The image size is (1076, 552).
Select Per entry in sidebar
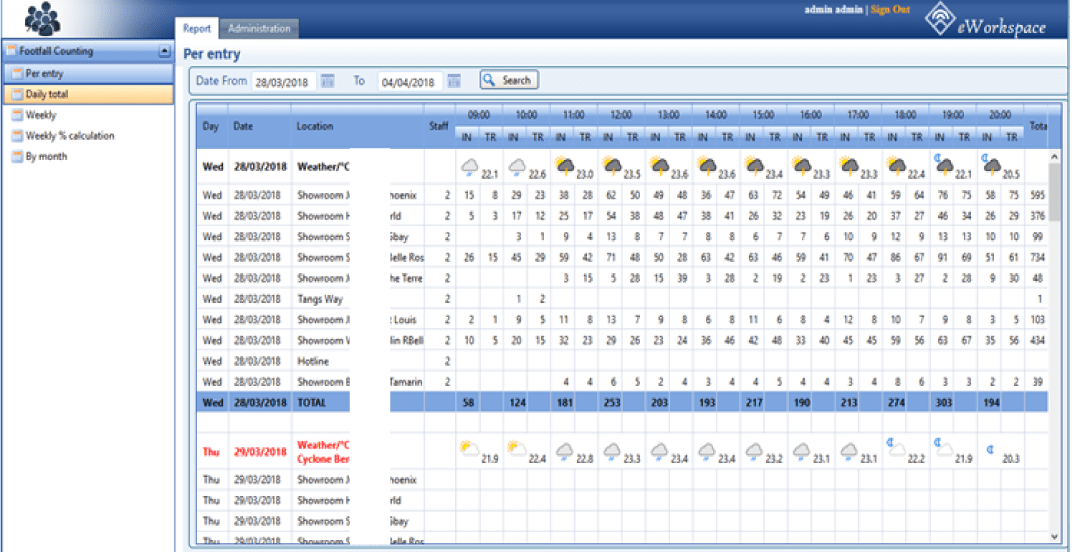89,73
